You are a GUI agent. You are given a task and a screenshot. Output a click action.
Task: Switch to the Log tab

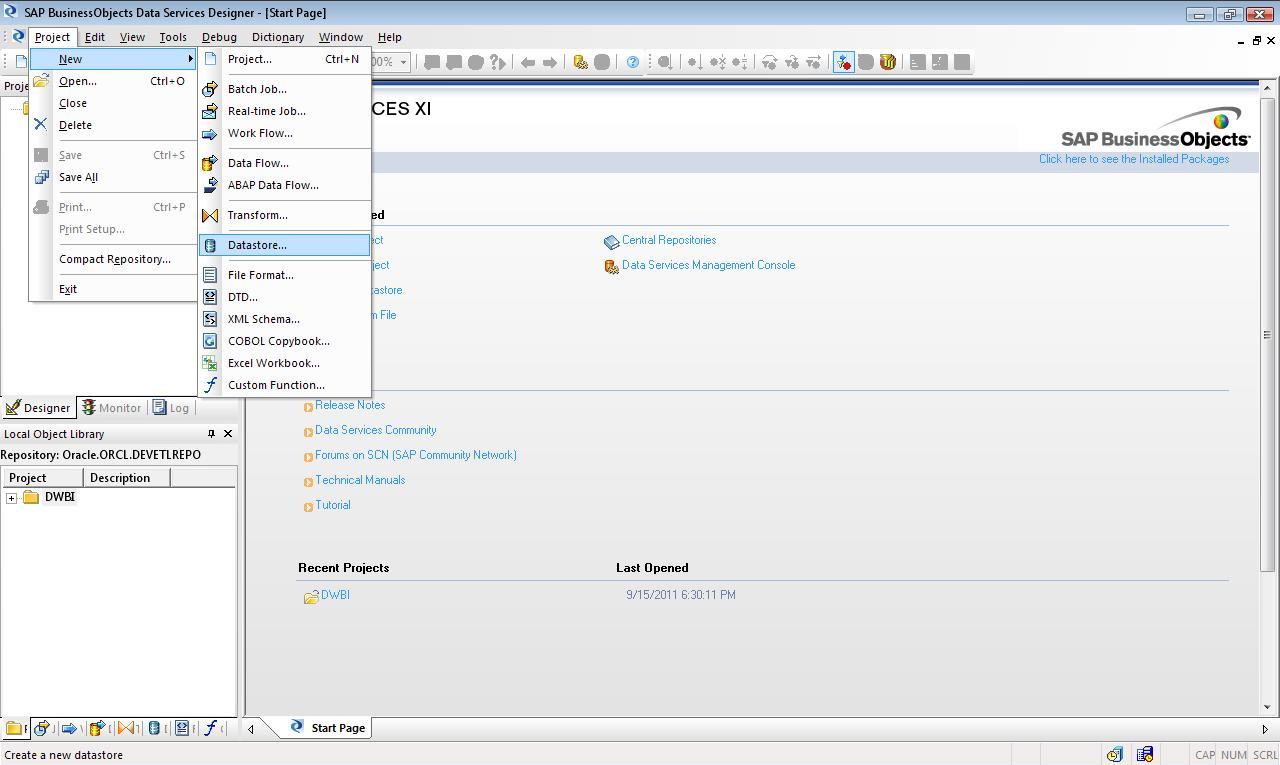point(171,408)
